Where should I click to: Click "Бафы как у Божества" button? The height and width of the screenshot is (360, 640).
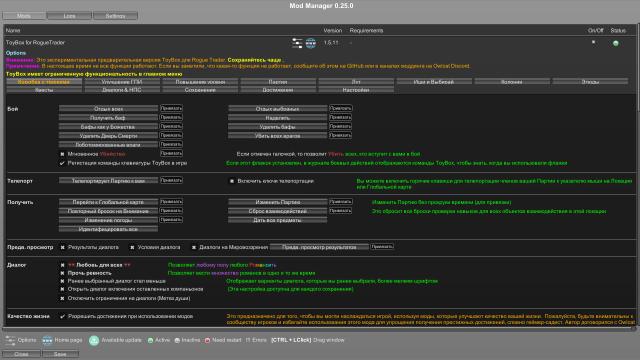(x=108, y=127)
